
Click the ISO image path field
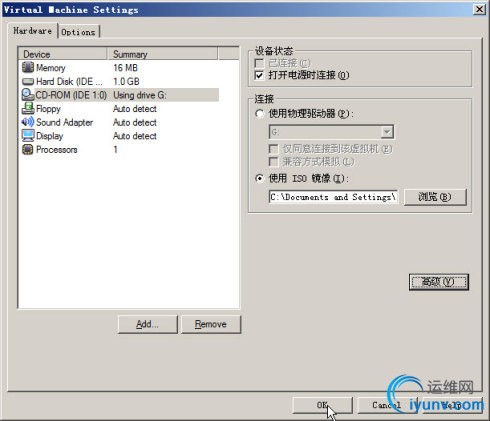pos(333,197)
